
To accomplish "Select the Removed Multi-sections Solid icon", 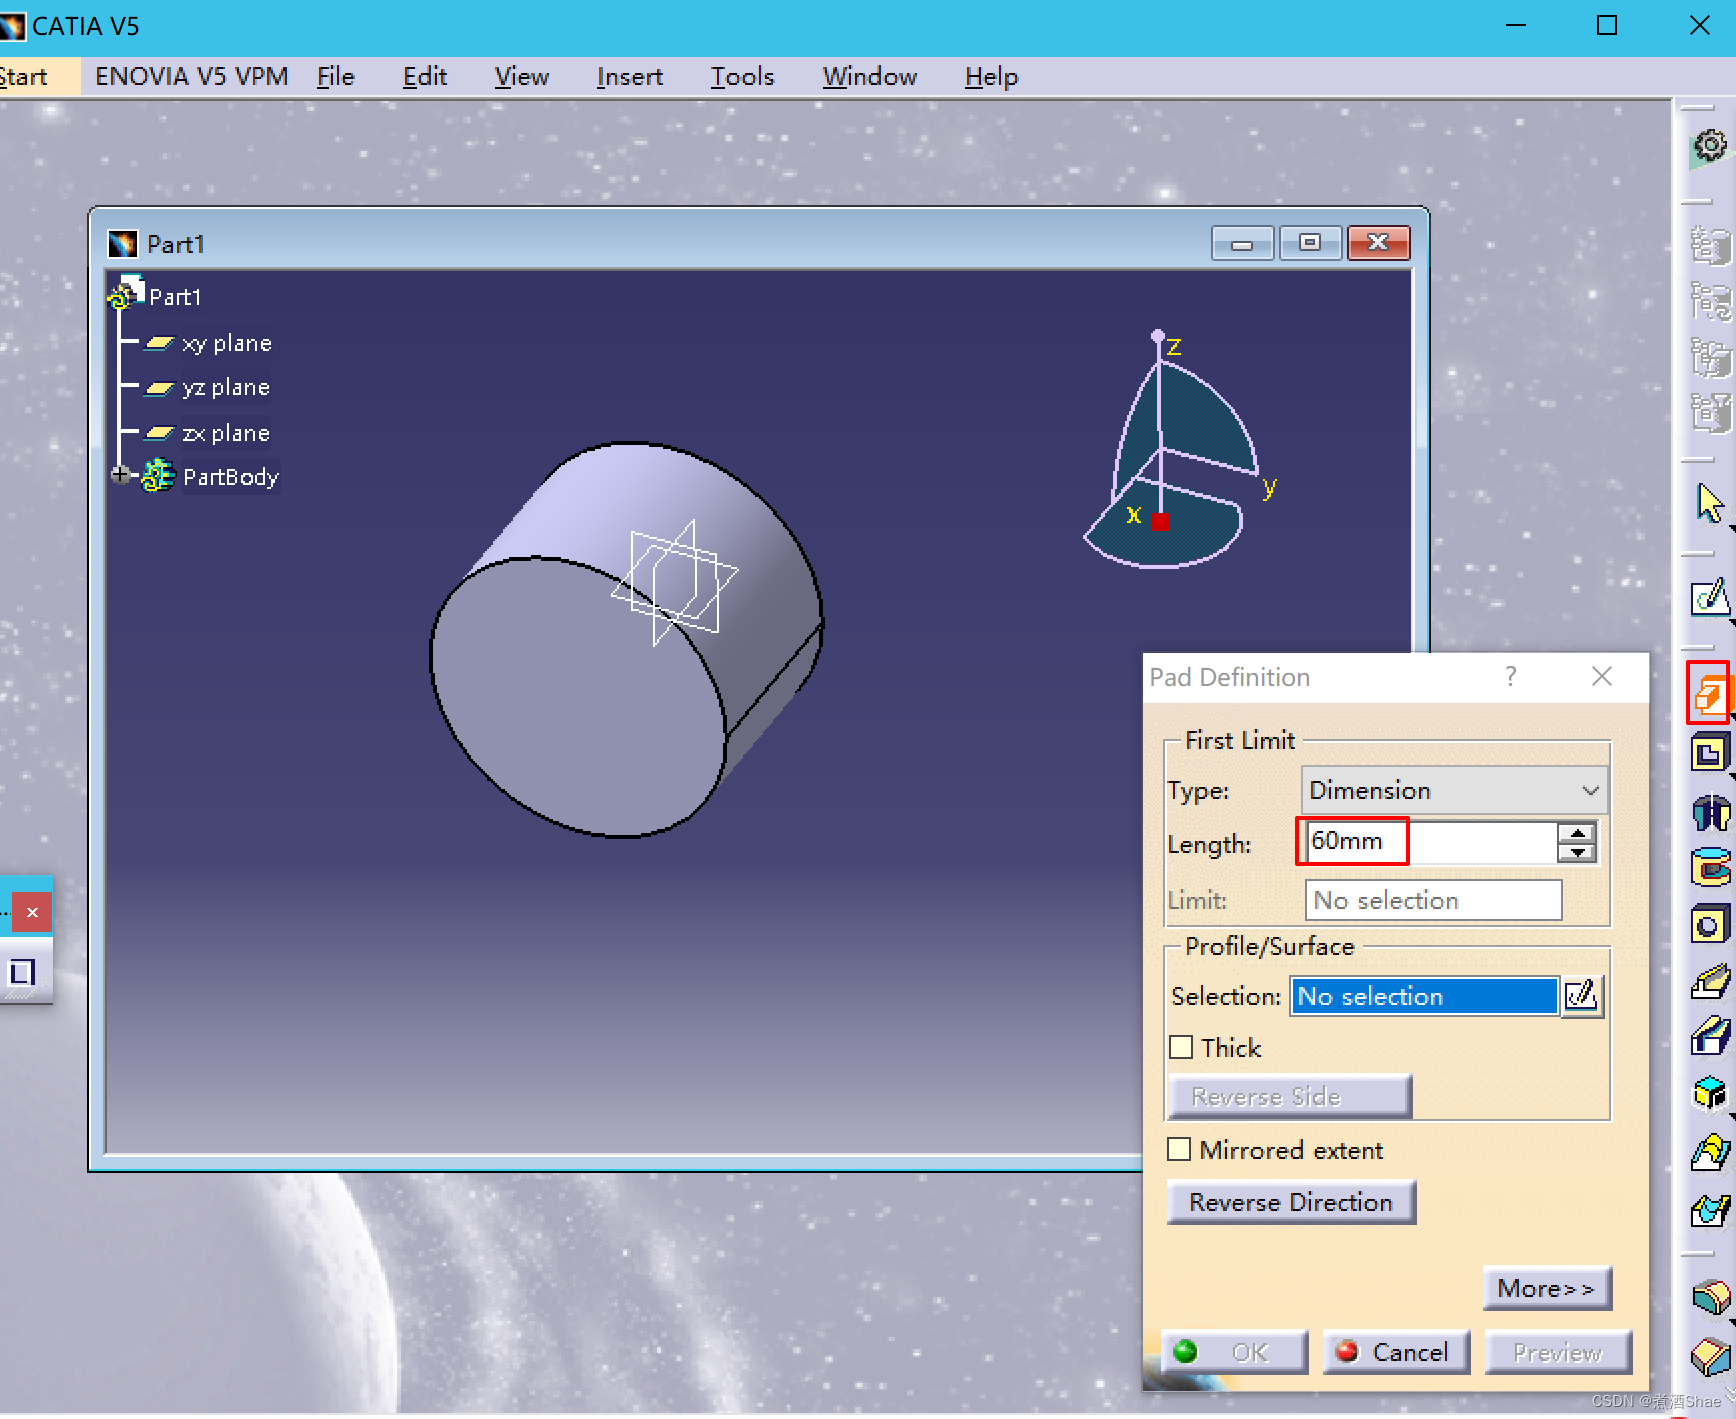I will point(1710,1211).
